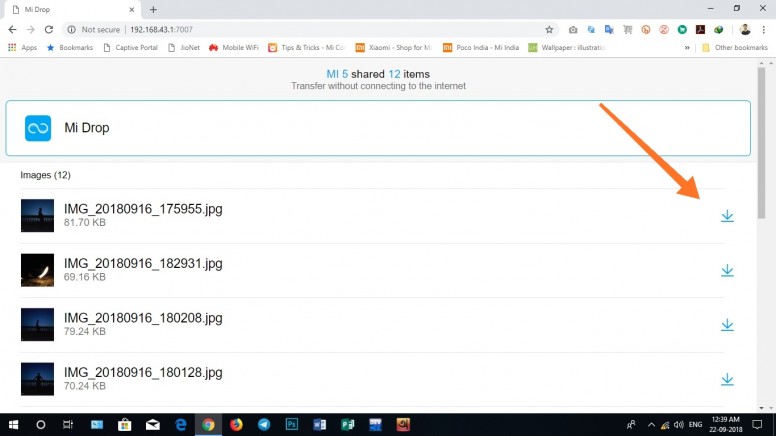Open the Xiaomi Shop bookmark
The height and width of the screenshot is (436, 776).
394,48
